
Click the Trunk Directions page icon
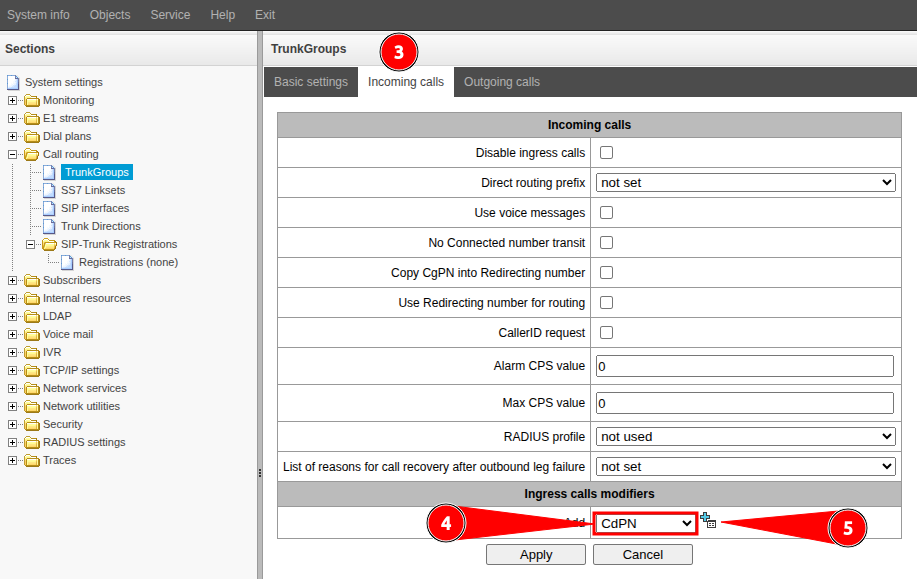point(50,226)
